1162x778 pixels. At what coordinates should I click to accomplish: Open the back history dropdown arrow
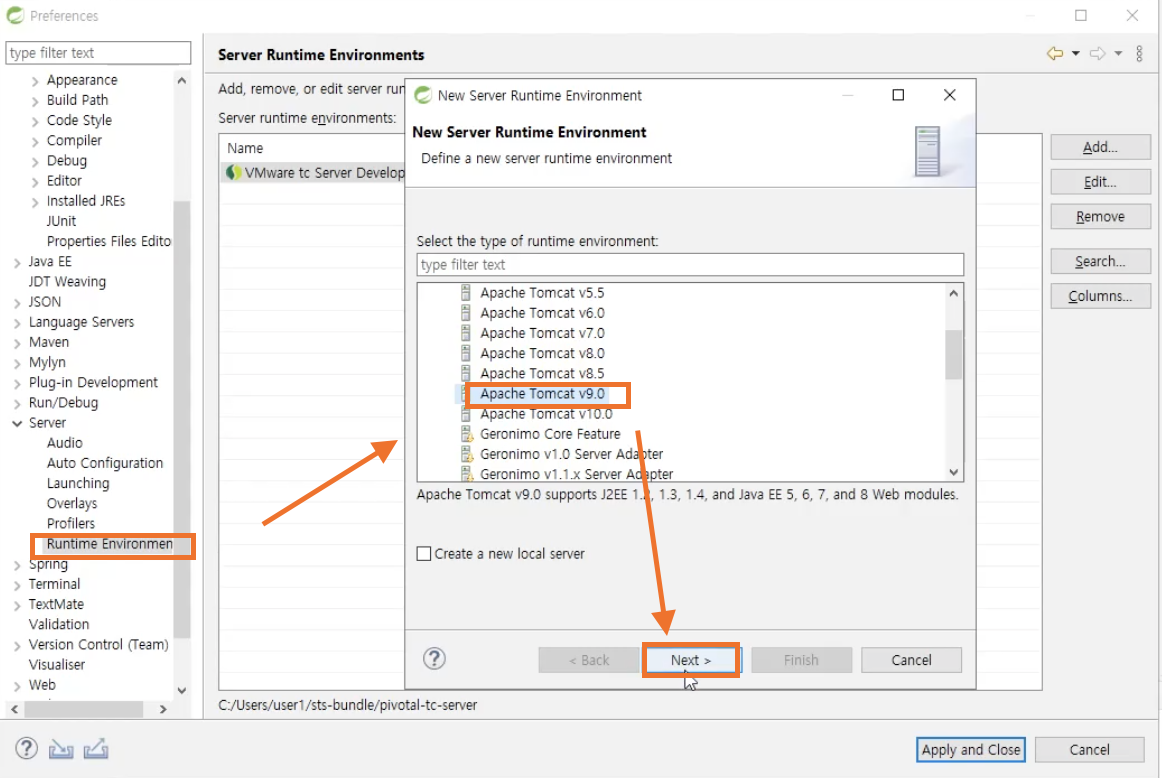point(1075,53)
